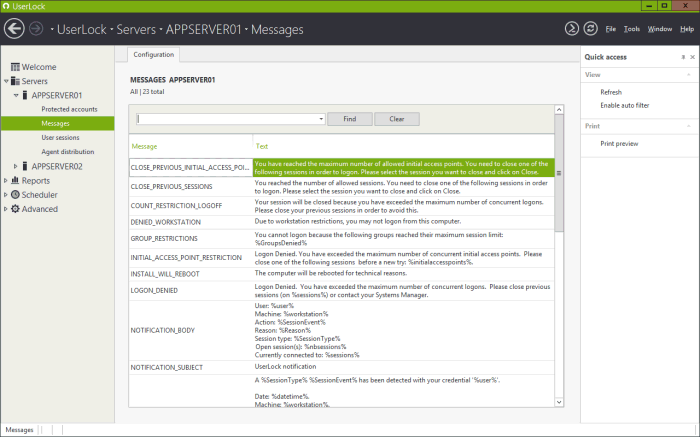
Task: Open Welcome in the navigation tree
Action: point(39,67)
